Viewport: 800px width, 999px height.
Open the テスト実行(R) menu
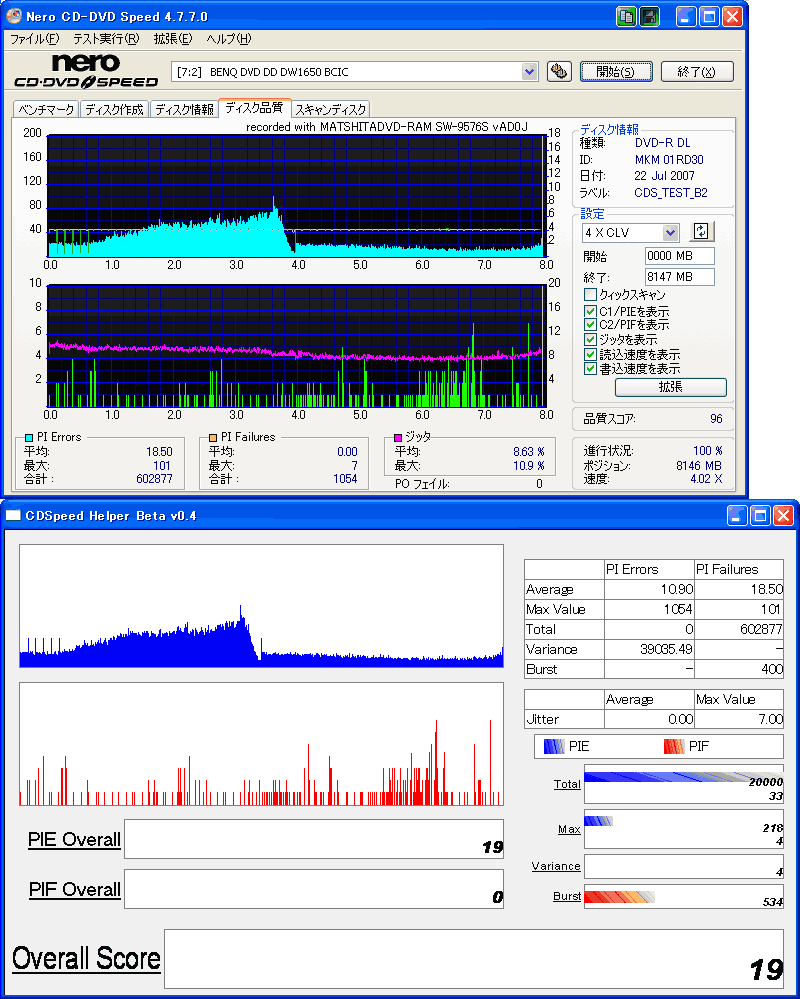click(x=106, y=39)
